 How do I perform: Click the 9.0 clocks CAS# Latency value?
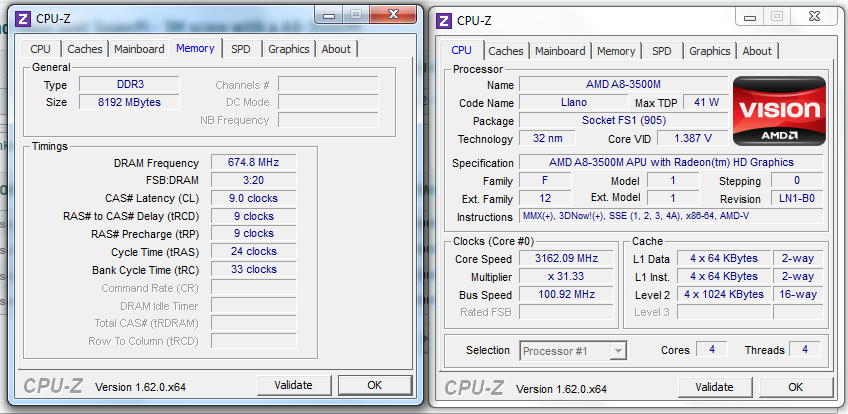click(254, 198)
